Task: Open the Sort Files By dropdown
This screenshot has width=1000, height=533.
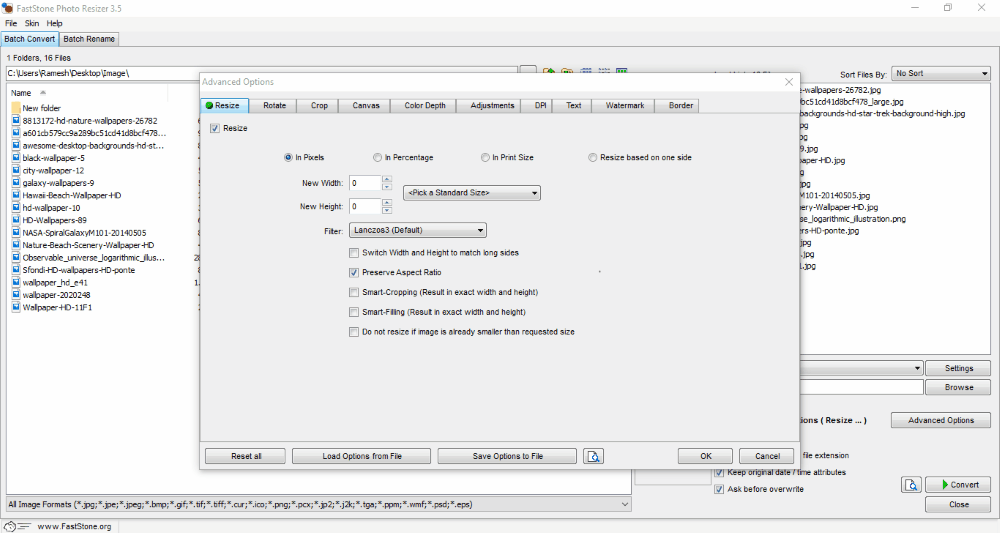Action: coord(941,73)
